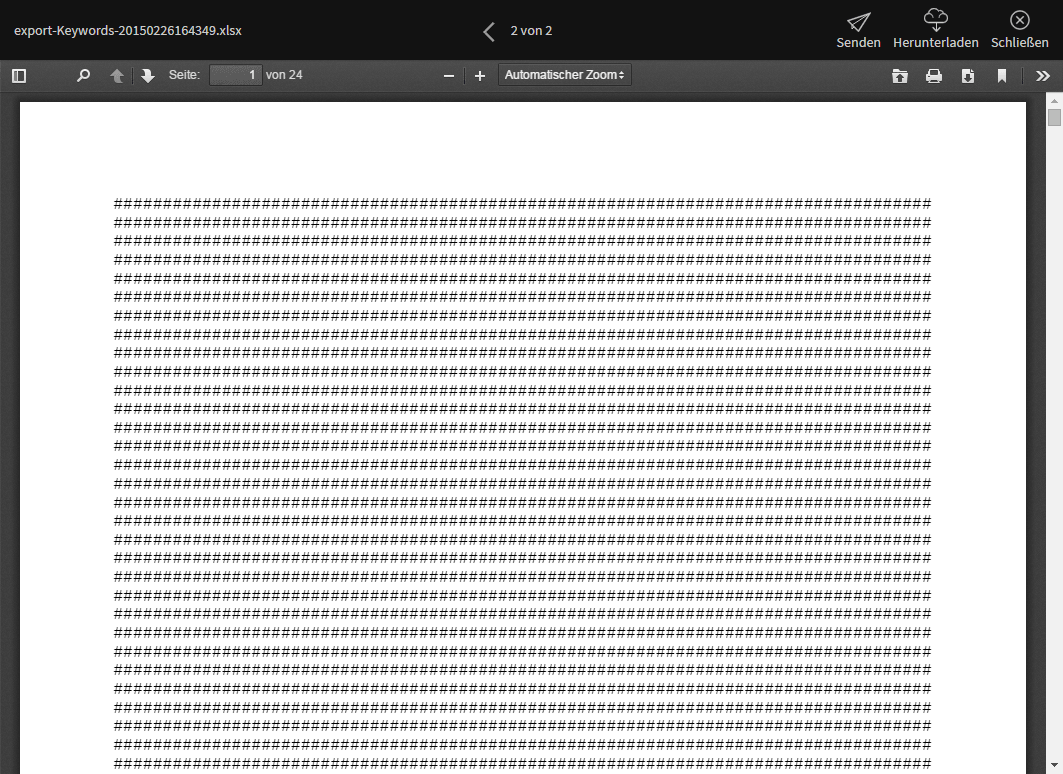Viewport: 1063px width, 774px height.
Task: Print the document
Action: 934,76
